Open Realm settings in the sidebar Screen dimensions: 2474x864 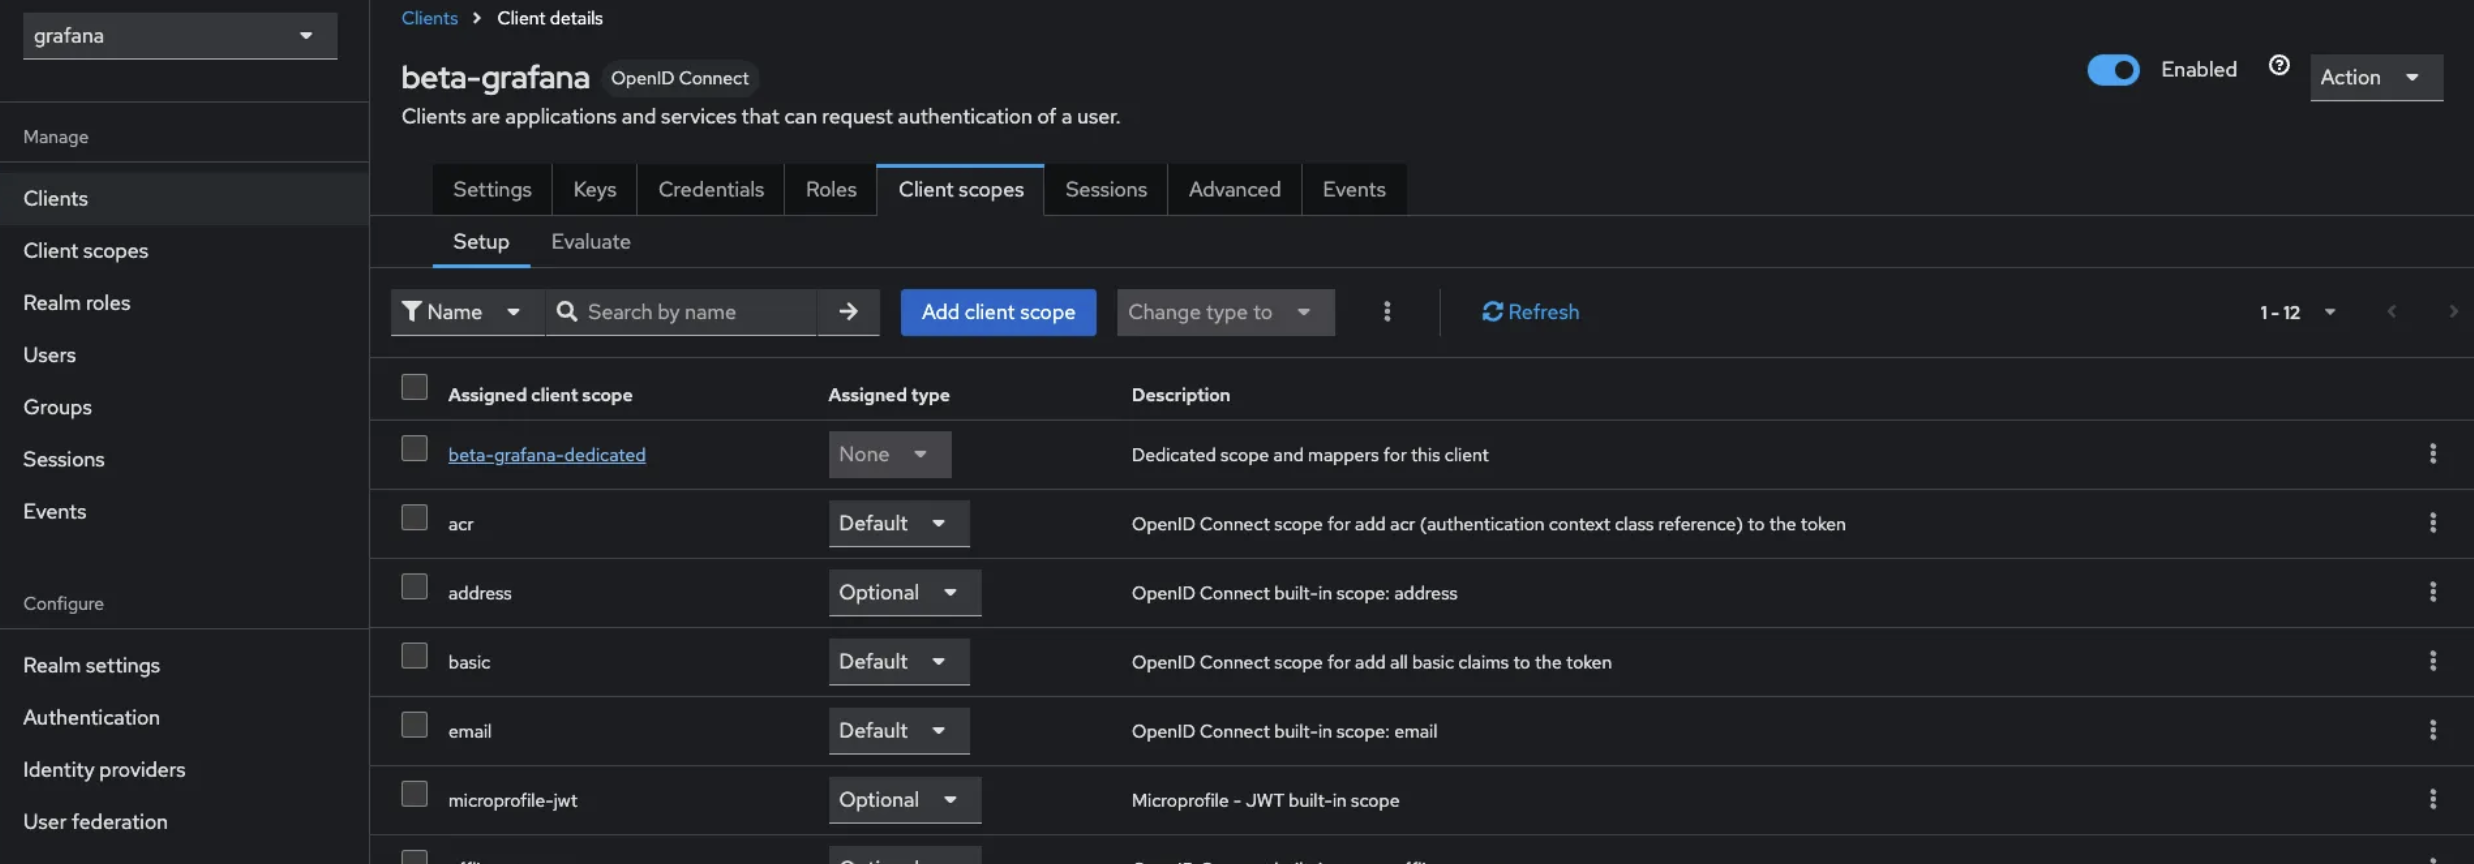[x=184, y=665]
